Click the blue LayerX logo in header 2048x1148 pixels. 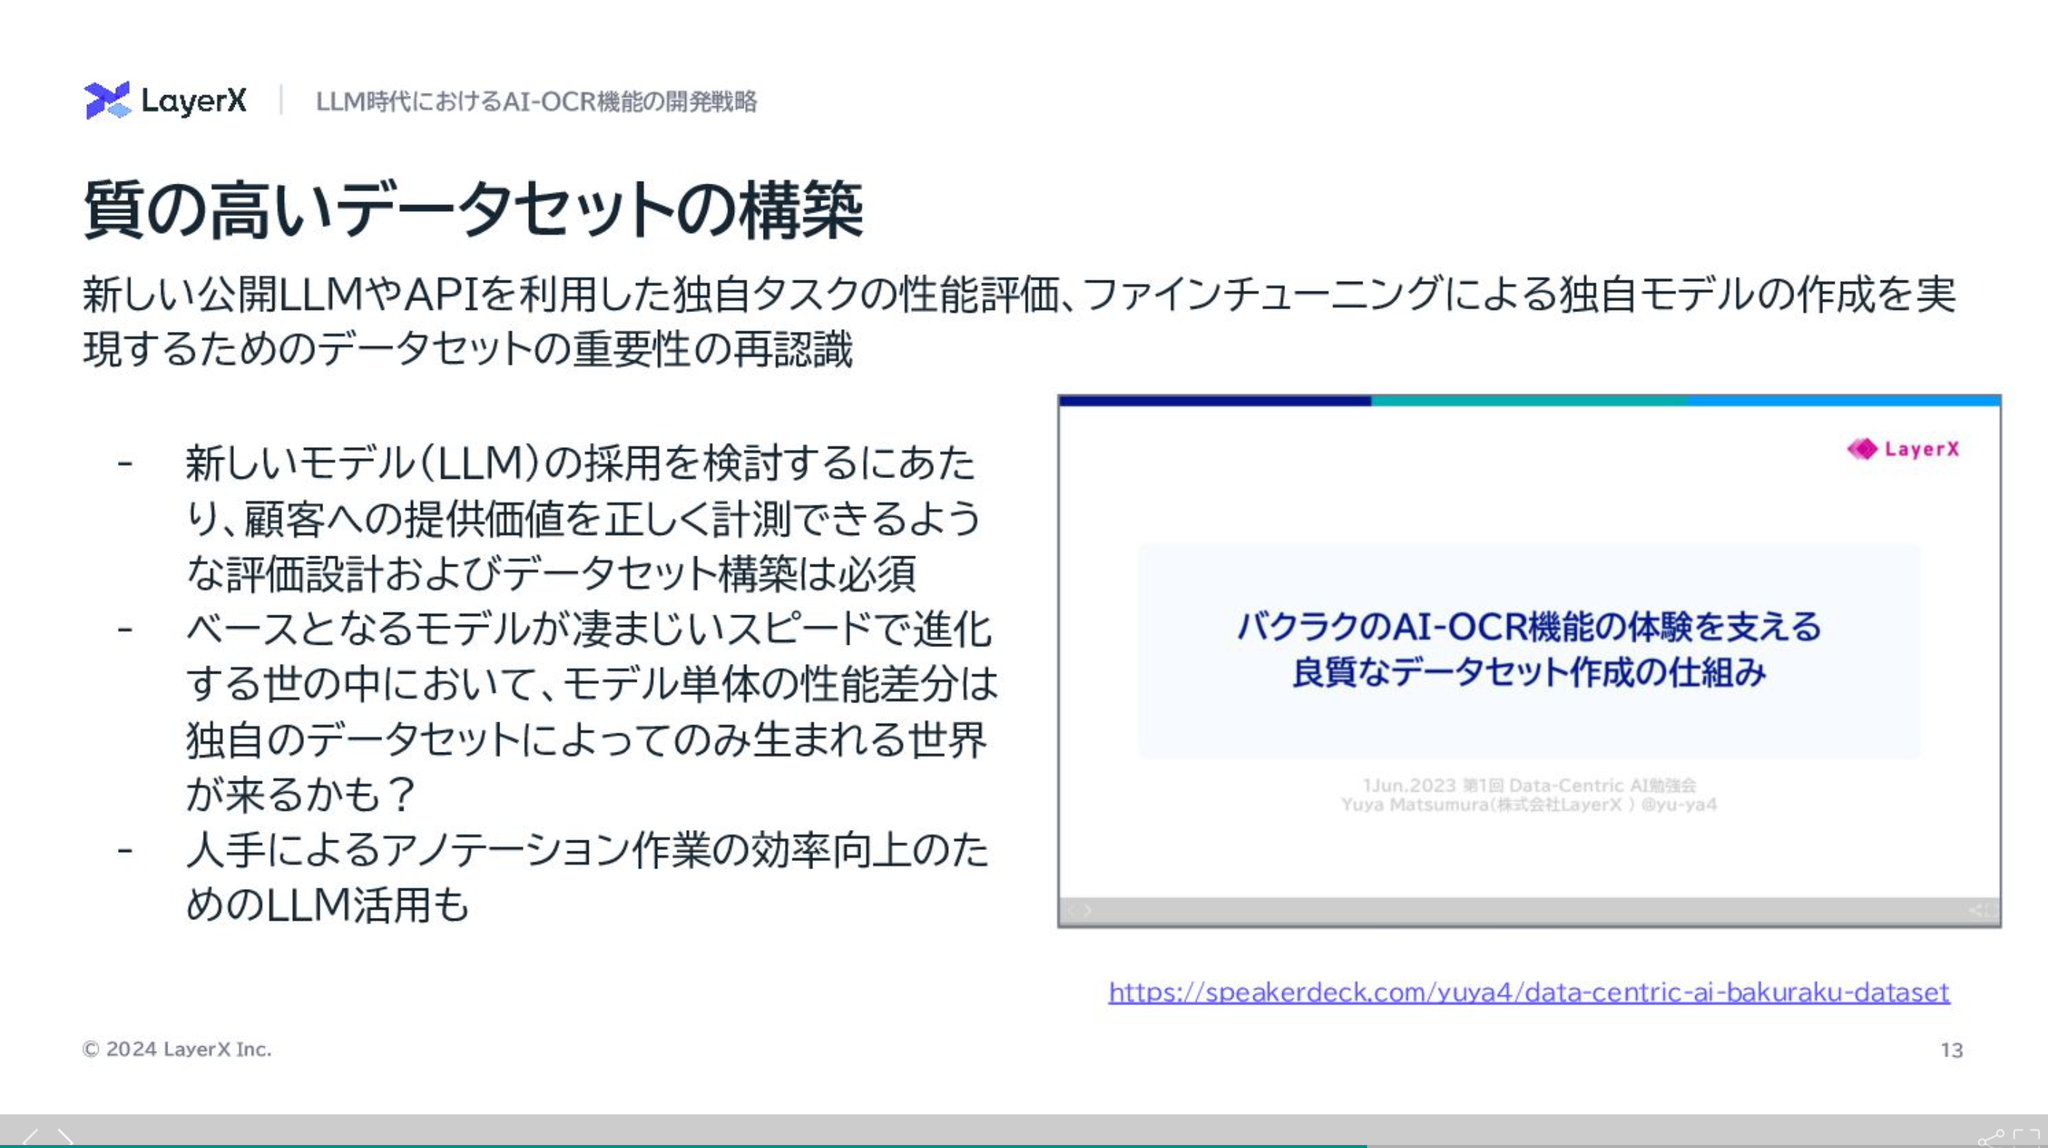[x=166, y=100]
